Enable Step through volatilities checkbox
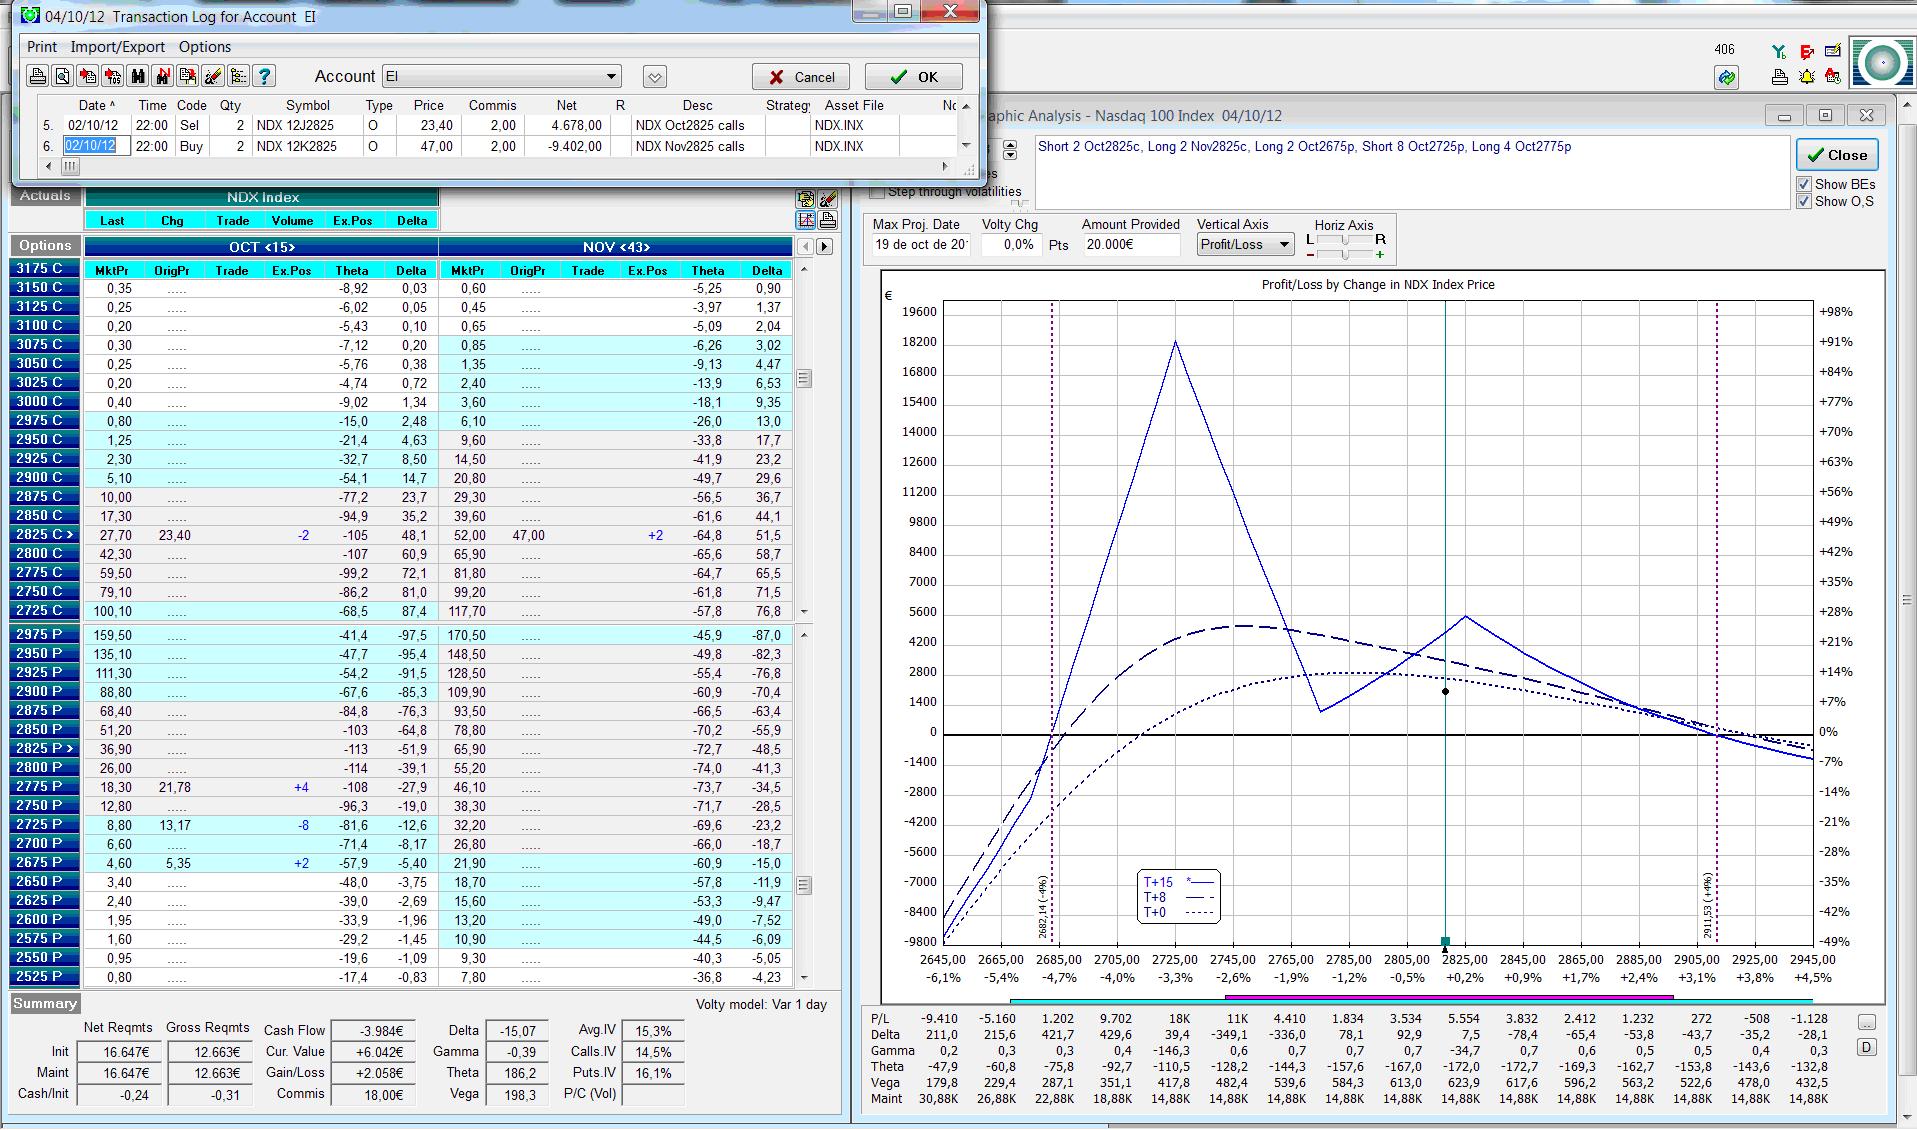This screenshot has height=1130, width=1917. 878,192
